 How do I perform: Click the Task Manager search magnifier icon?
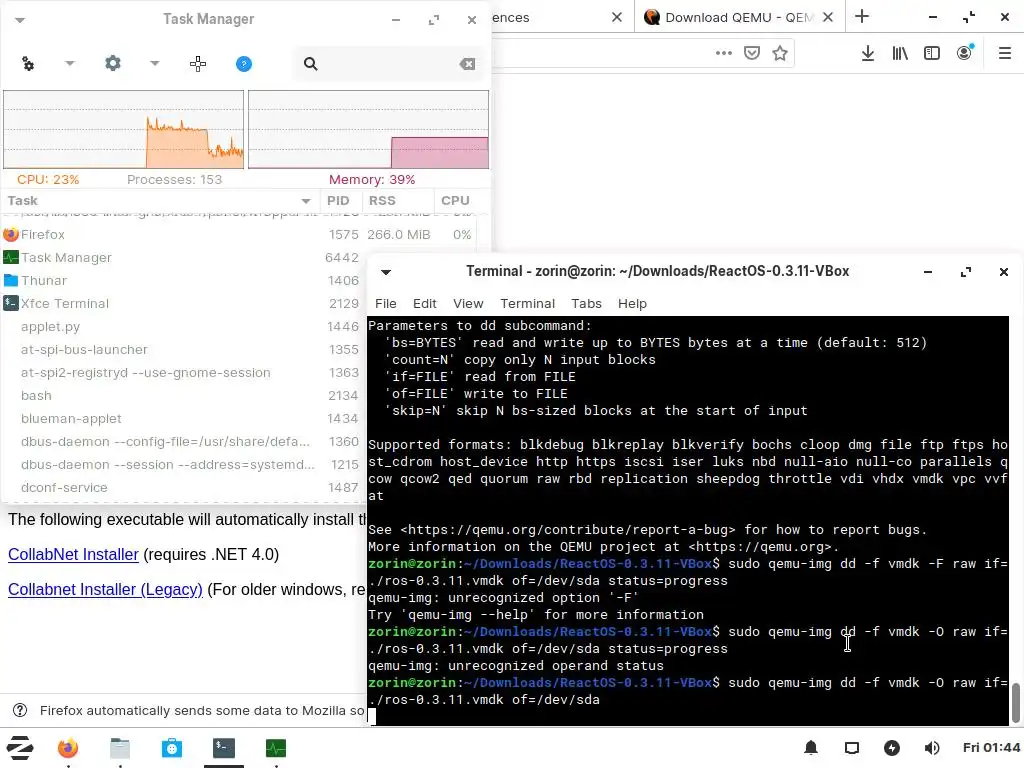tap(311, 63)
